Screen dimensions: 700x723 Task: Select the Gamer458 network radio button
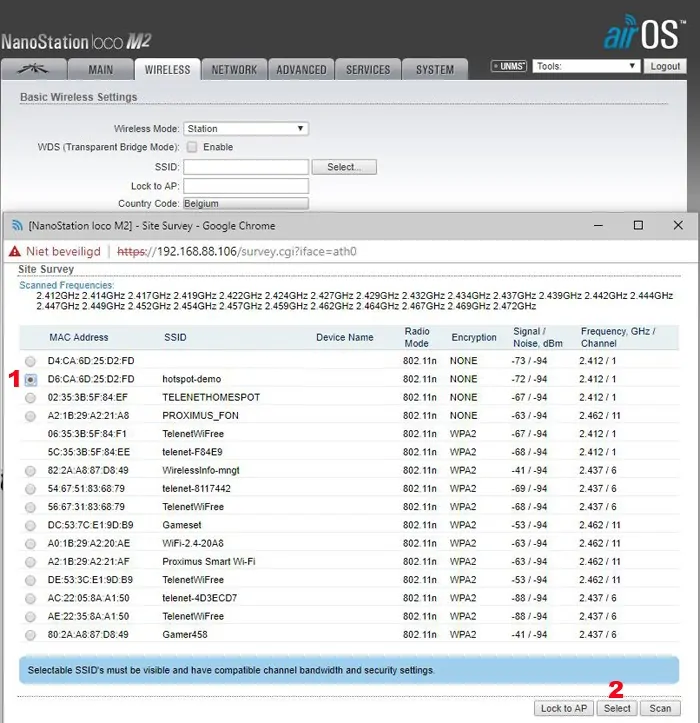tap(31, 635)
